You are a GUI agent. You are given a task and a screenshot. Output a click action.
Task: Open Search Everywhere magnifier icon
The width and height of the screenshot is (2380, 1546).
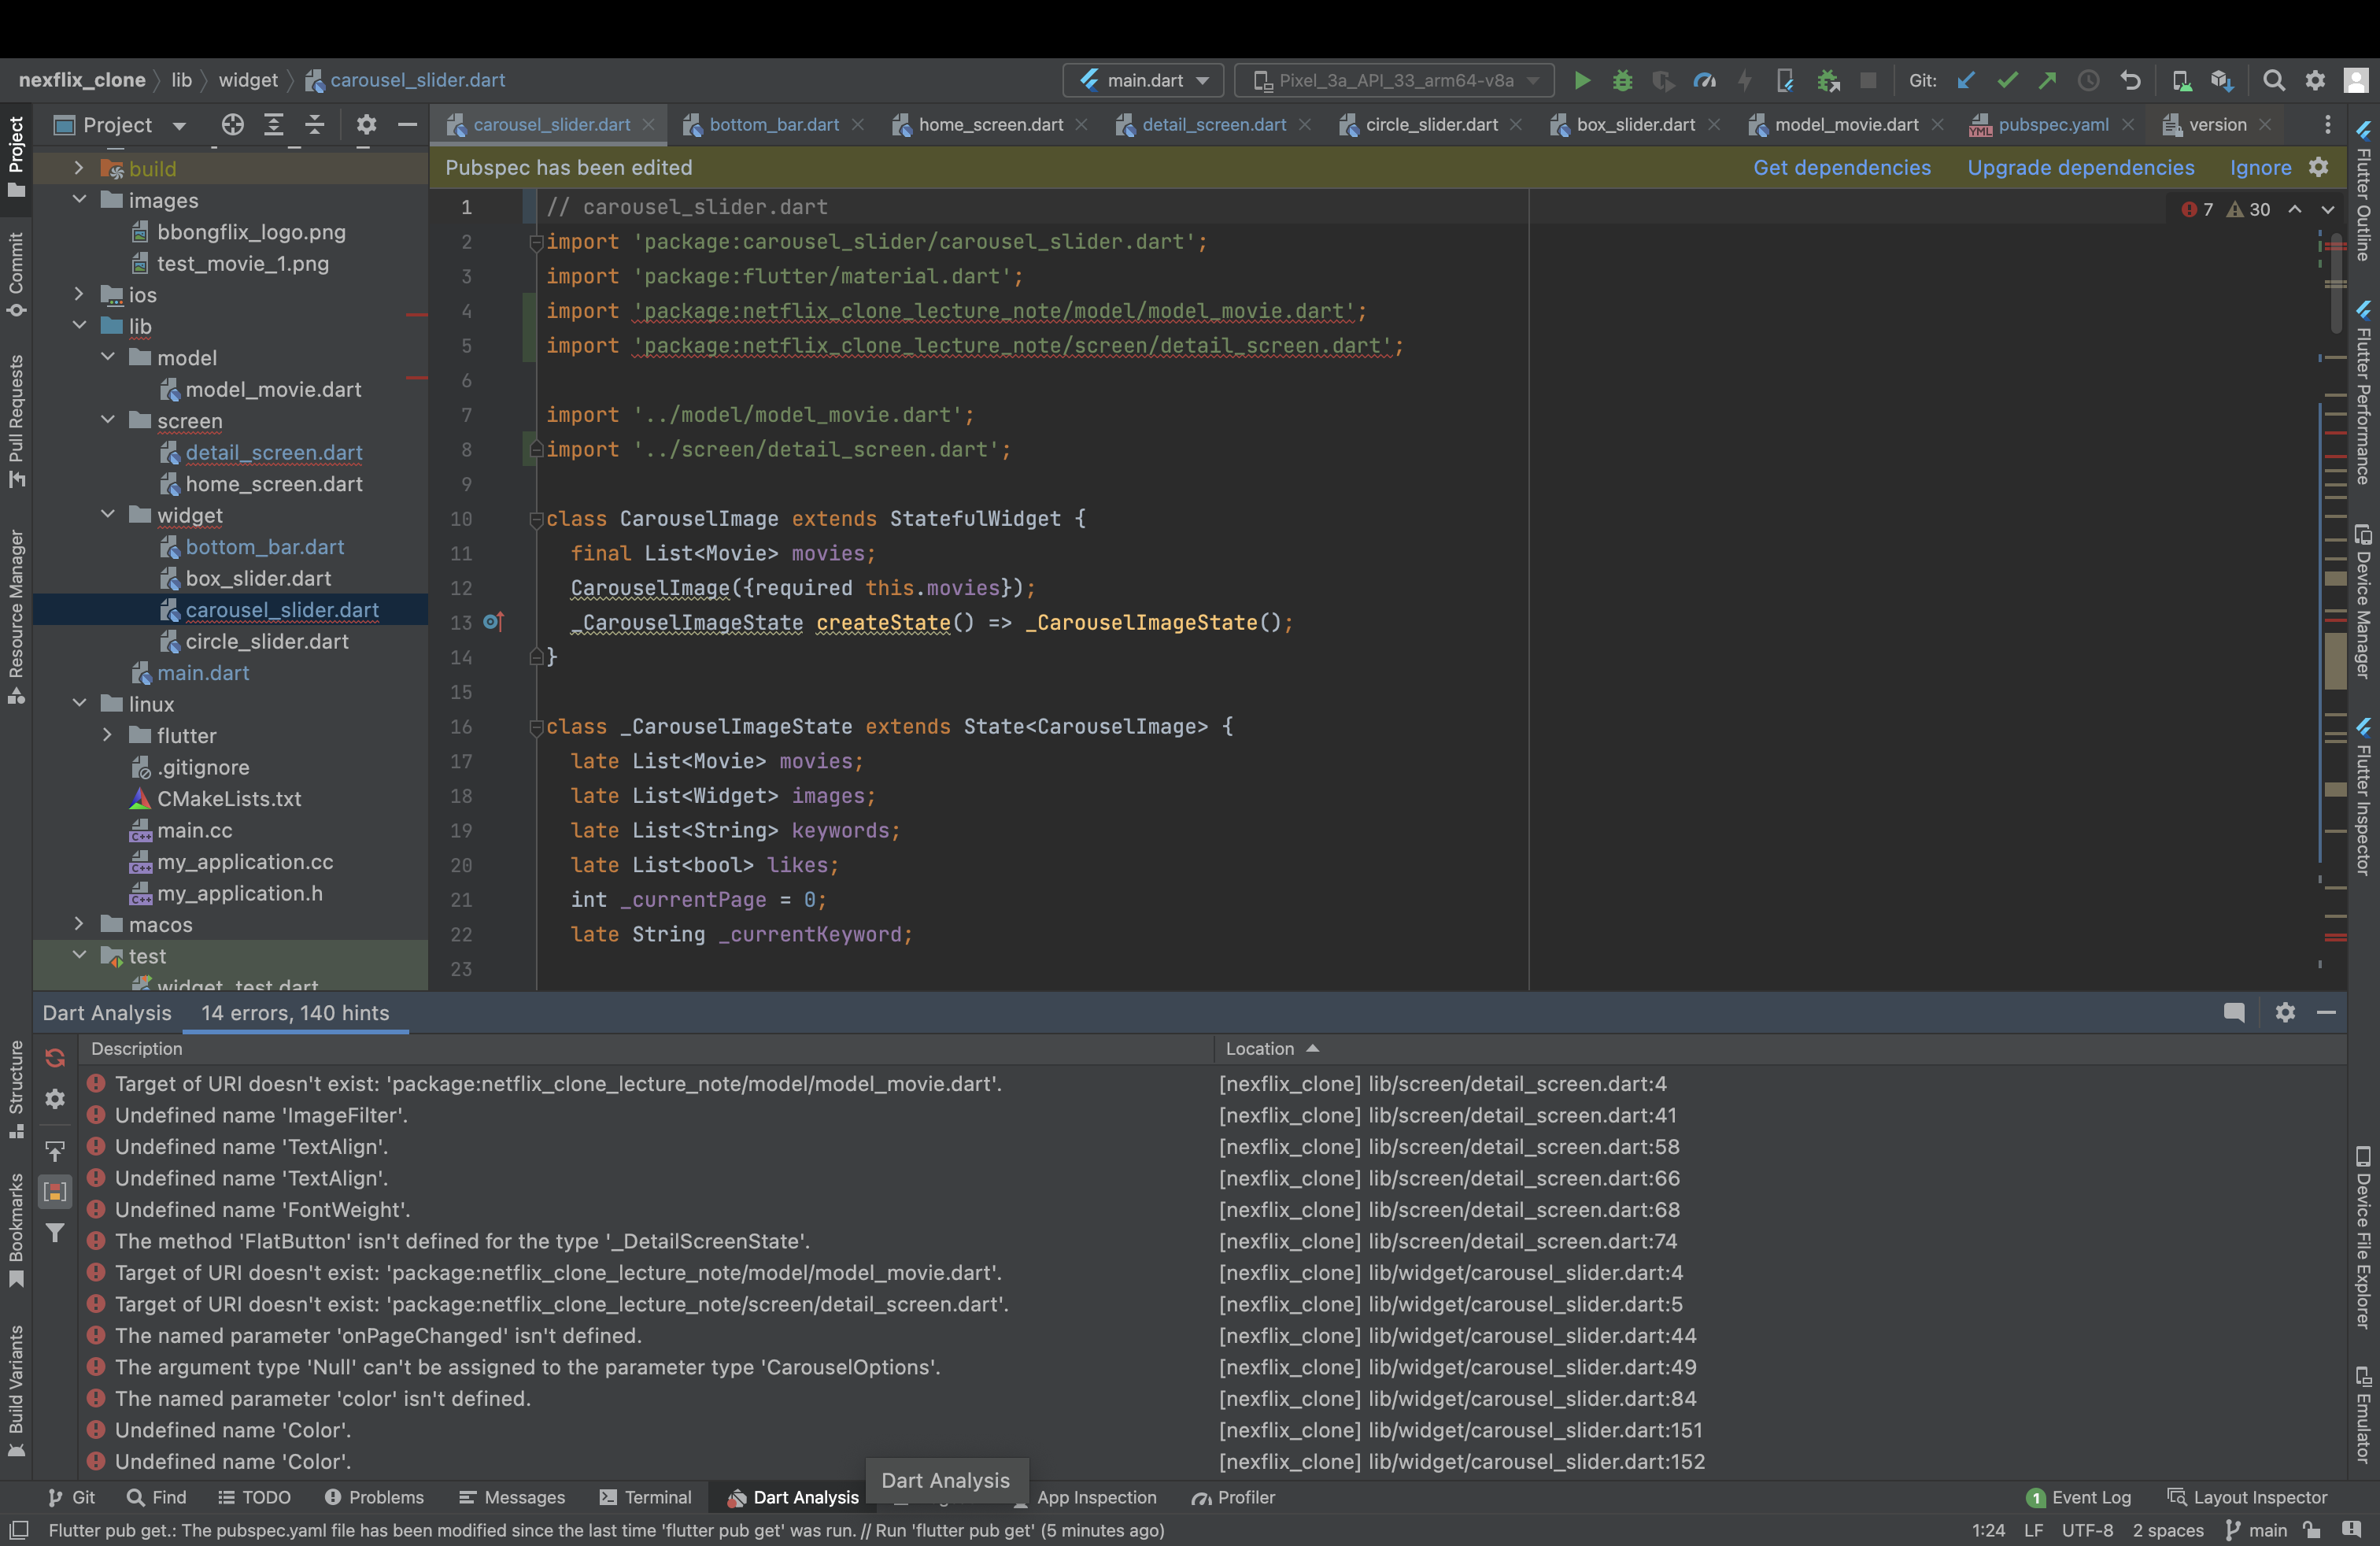pyautogui.click(x=2273, y=80)
